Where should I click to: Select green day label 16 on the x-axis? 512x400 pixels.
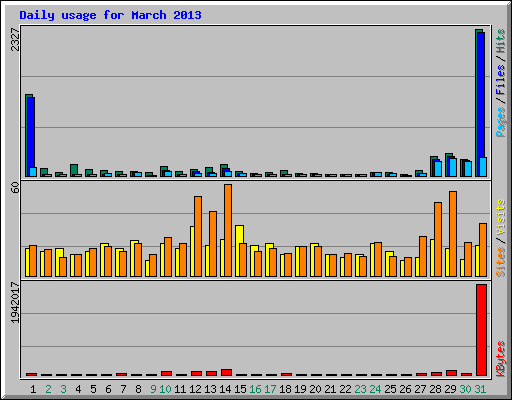click(255, 389)
